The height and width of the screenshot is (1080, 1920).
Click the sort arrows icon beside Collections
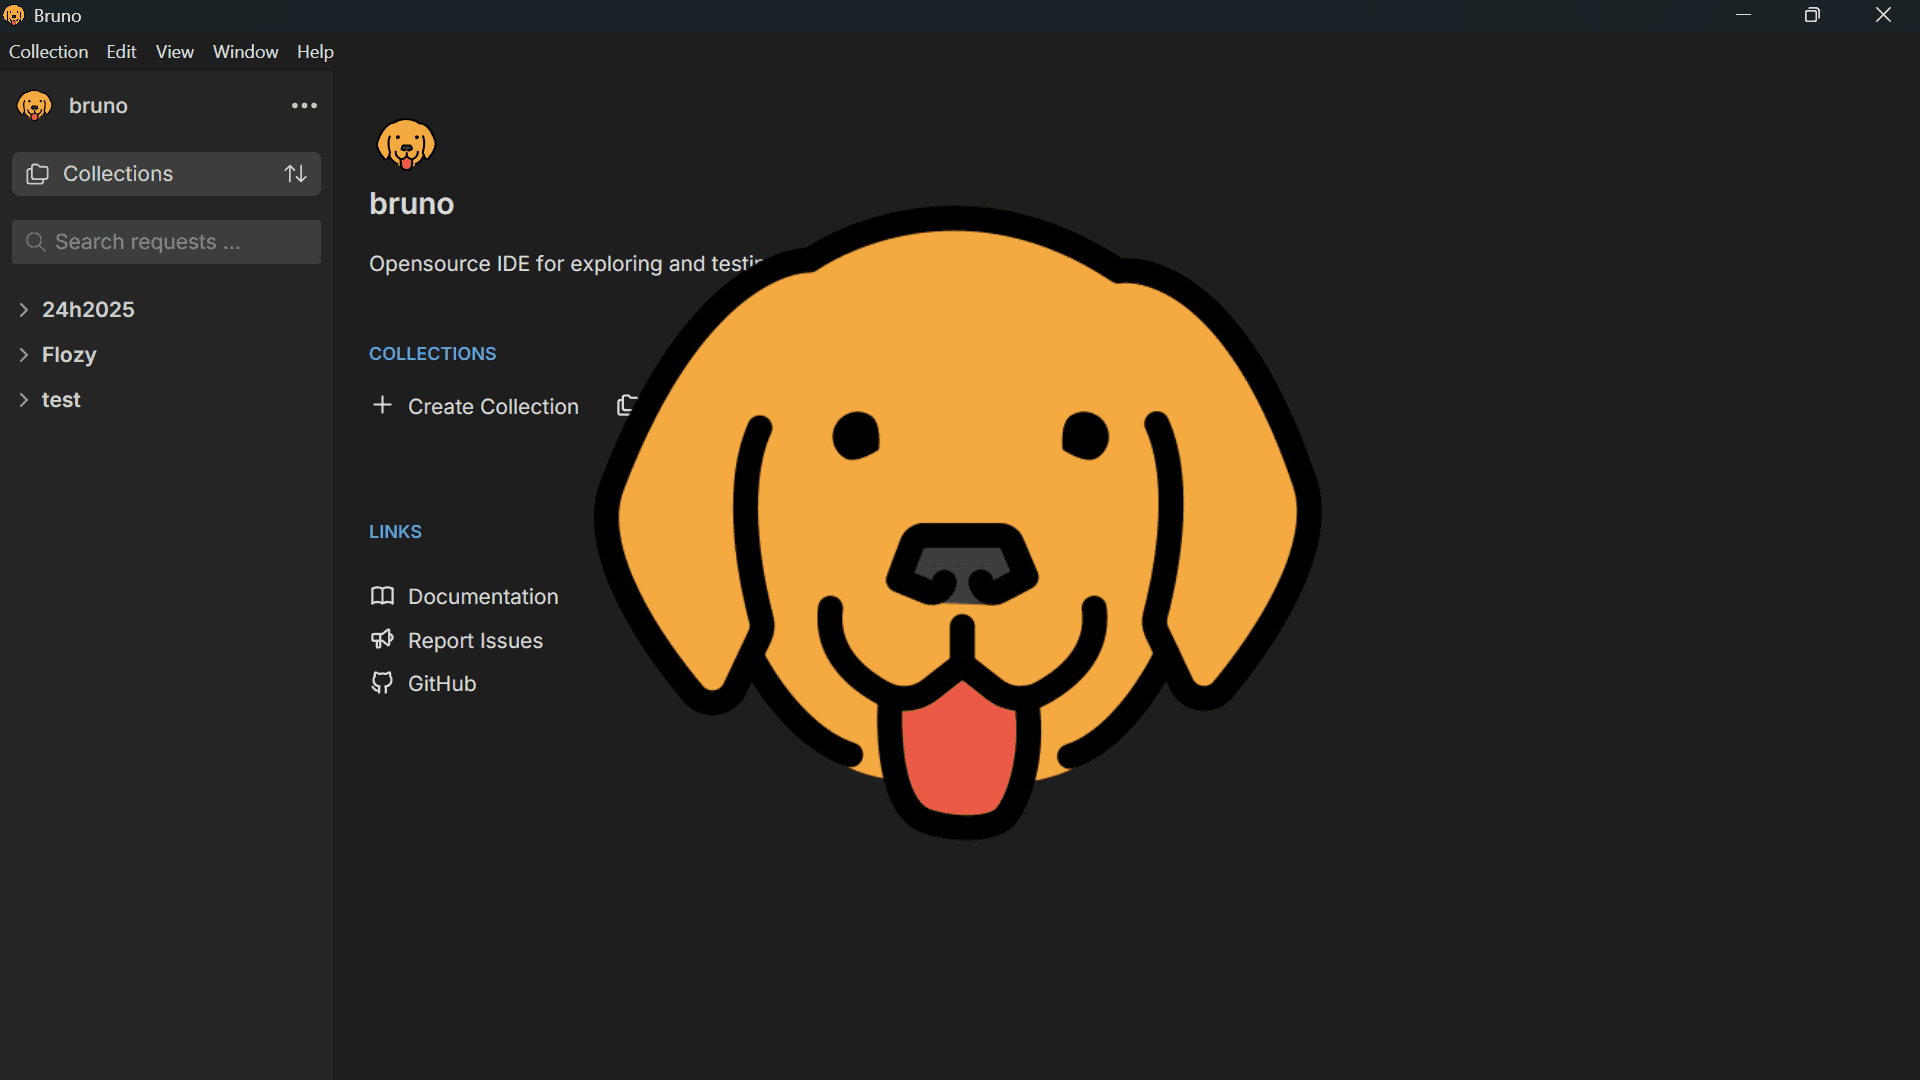click(295, 174)
